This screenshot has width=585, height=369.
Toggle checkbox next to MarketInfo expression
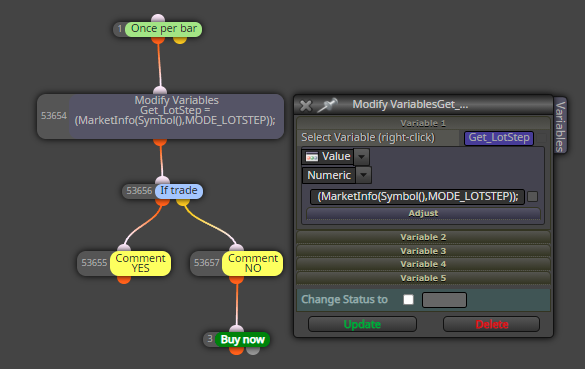click(533, 197)
